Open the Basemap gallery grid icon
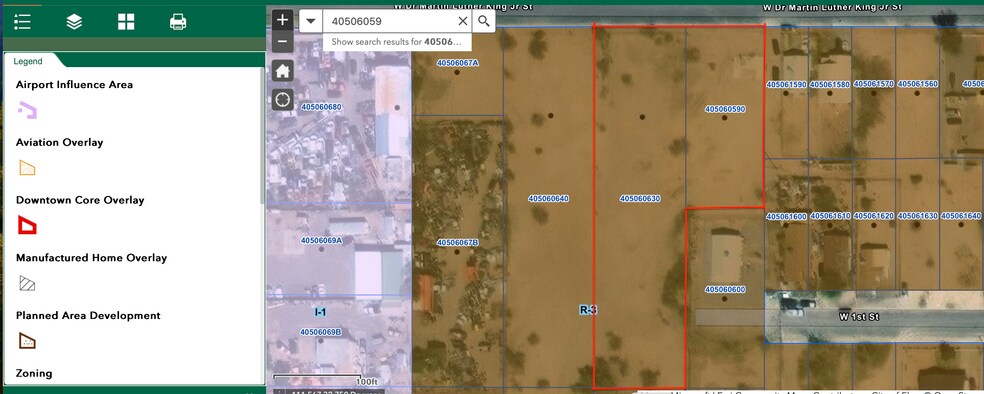The width and height of the screenshot is (984, 394). 126,22
